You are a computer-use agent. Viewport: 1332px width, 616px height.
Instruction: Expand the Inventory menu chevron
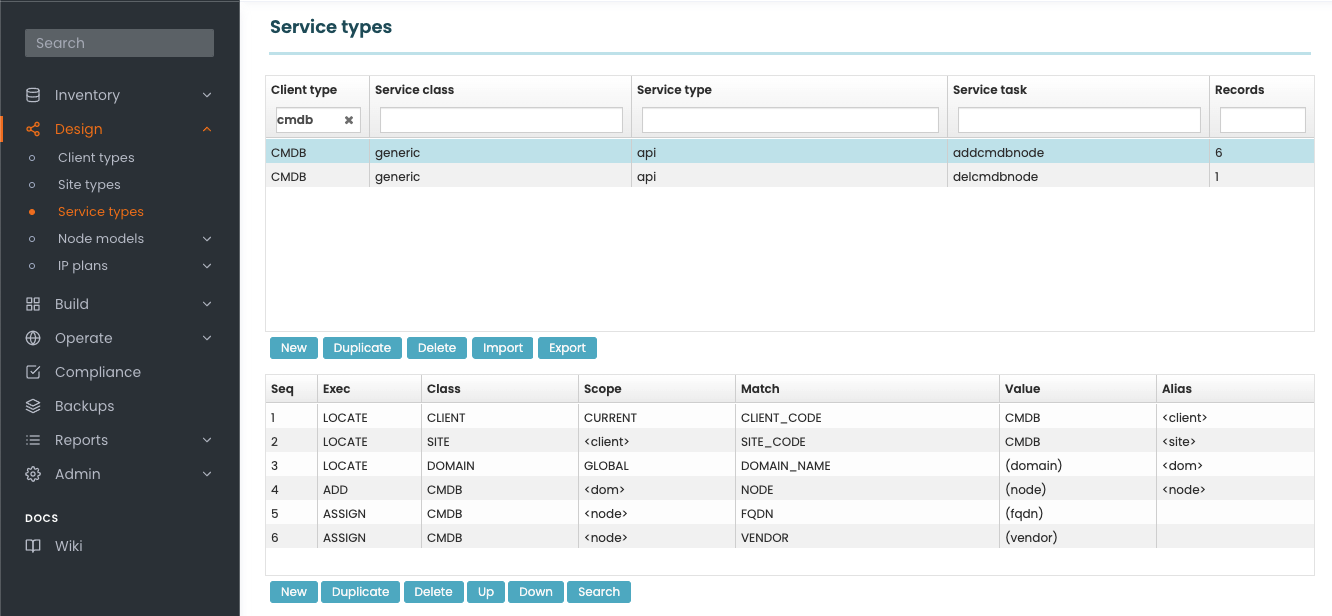[207, 95]
